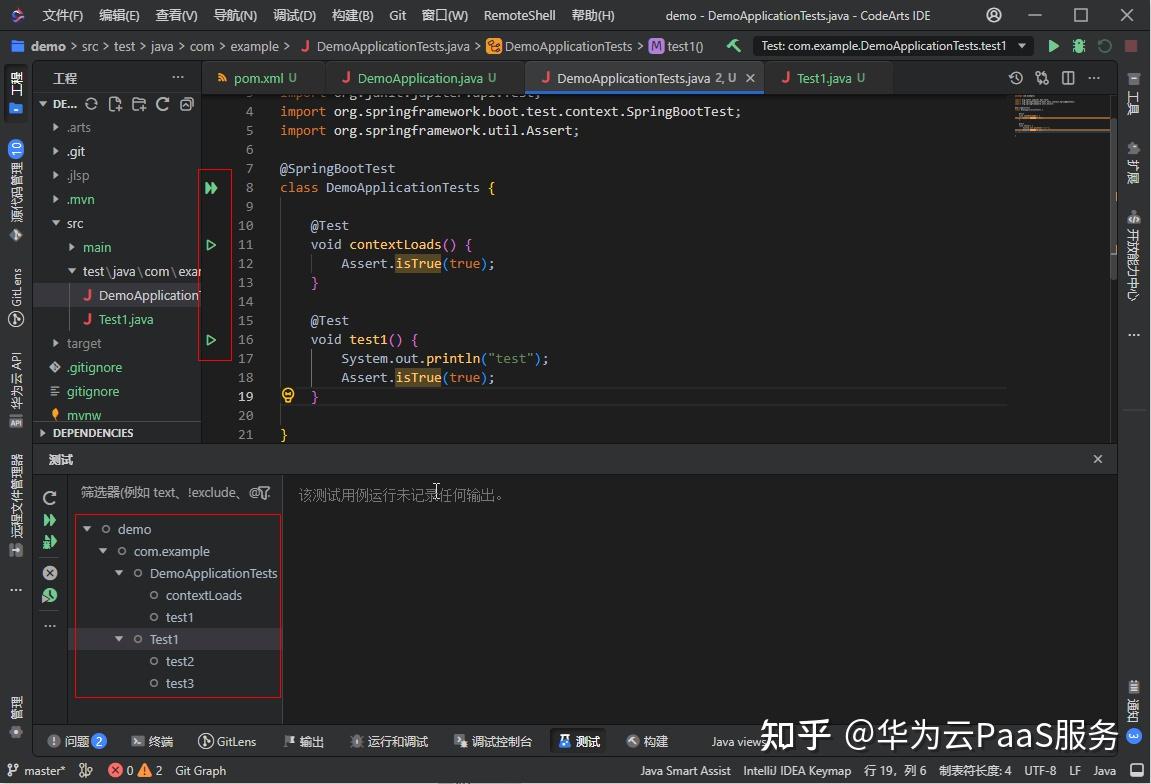Expand the main folder

pyautogui.click(x=72, y=247)
